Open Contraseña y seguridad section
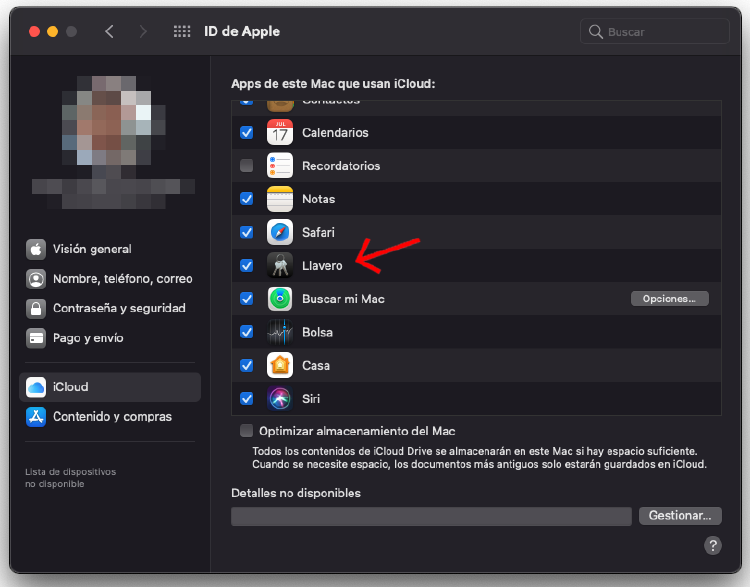Viewport: 750px width, 587px height. 110,309
